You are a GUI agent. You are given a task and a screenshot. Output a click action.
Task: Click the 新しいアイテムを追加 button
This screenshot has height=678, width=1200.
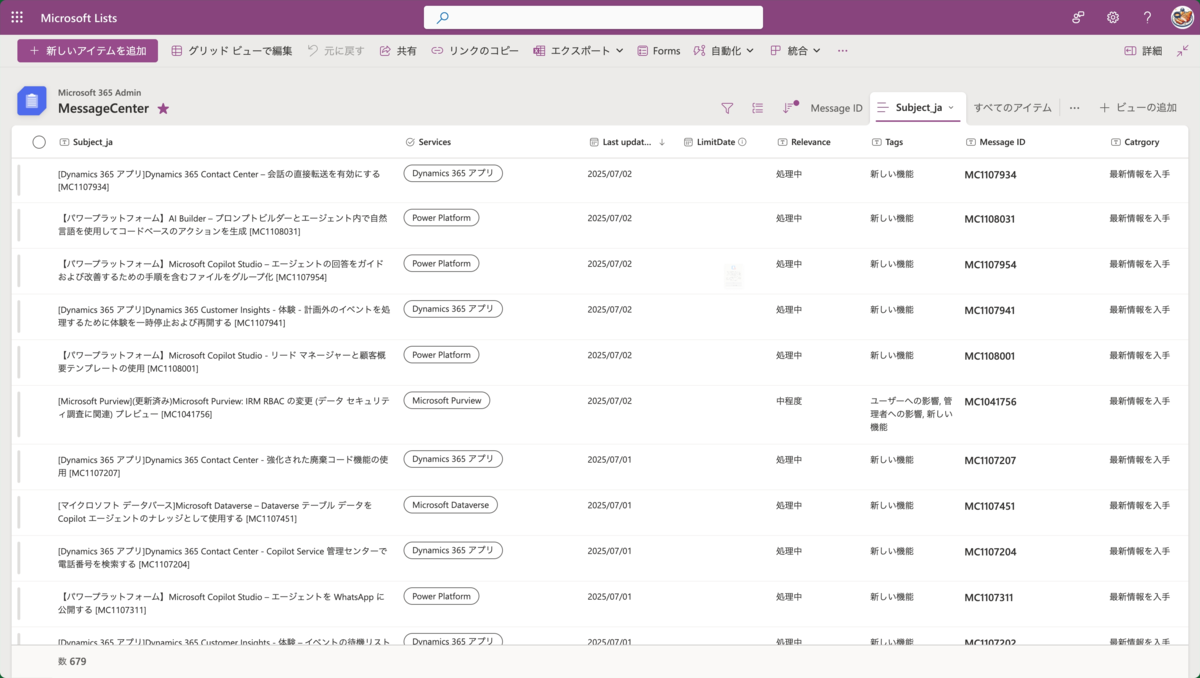[87, 50]
